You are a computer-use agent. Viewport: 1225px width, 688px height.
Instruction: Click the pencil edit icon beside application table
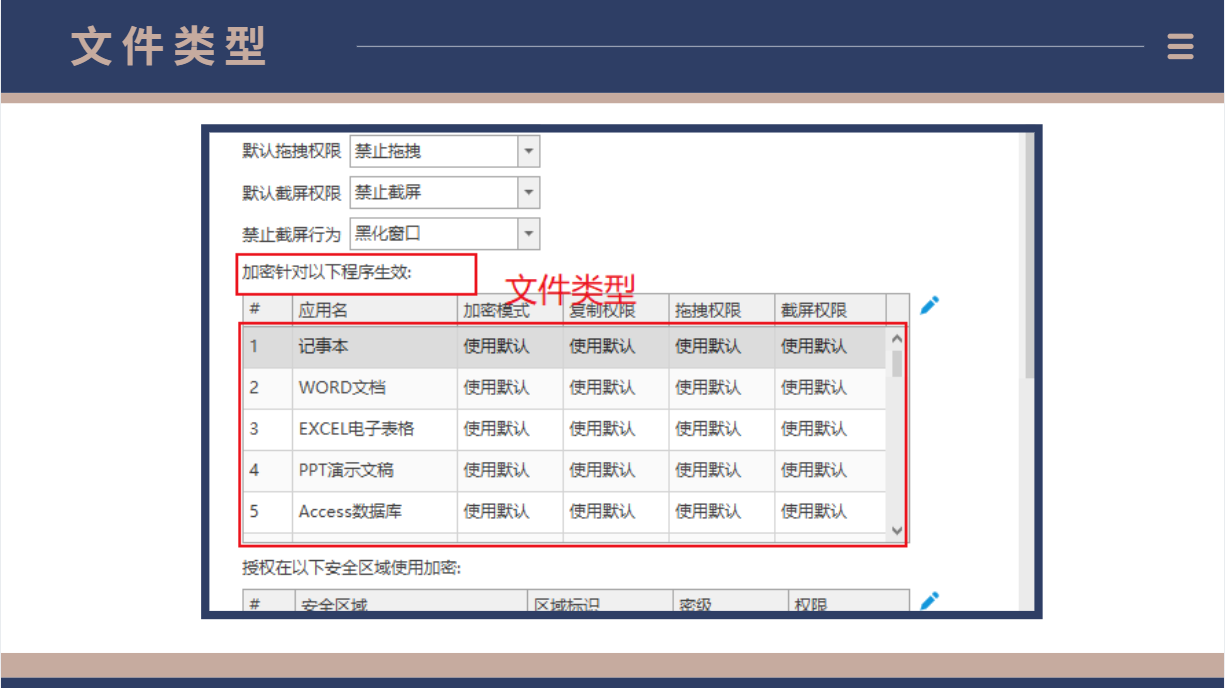(929, 306)
